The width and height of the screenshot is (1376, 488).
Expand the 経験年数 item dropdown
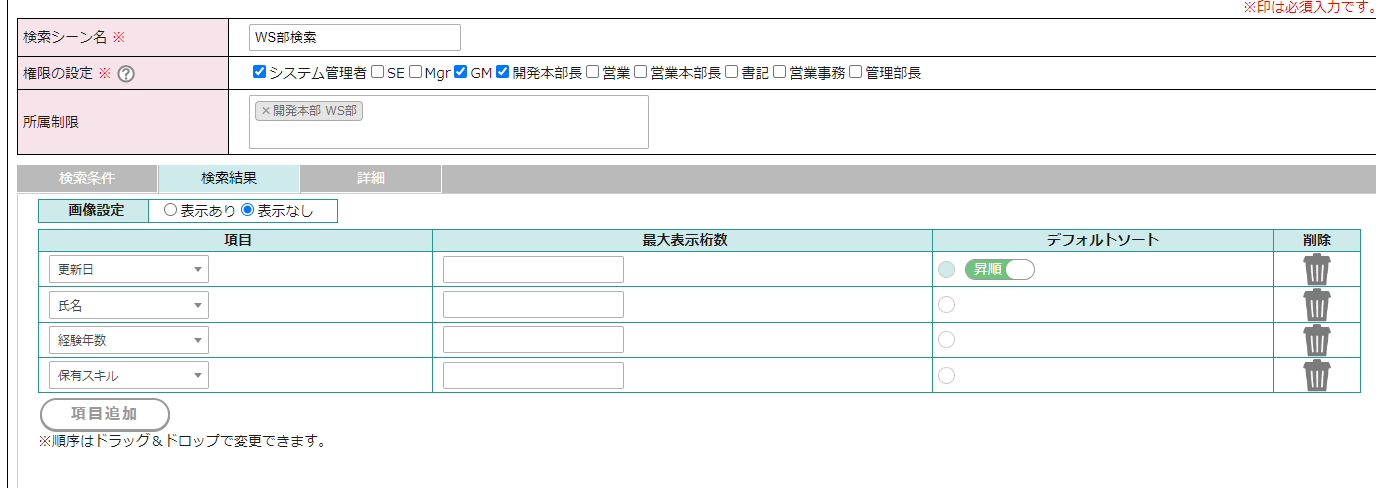tap(129, 340)
